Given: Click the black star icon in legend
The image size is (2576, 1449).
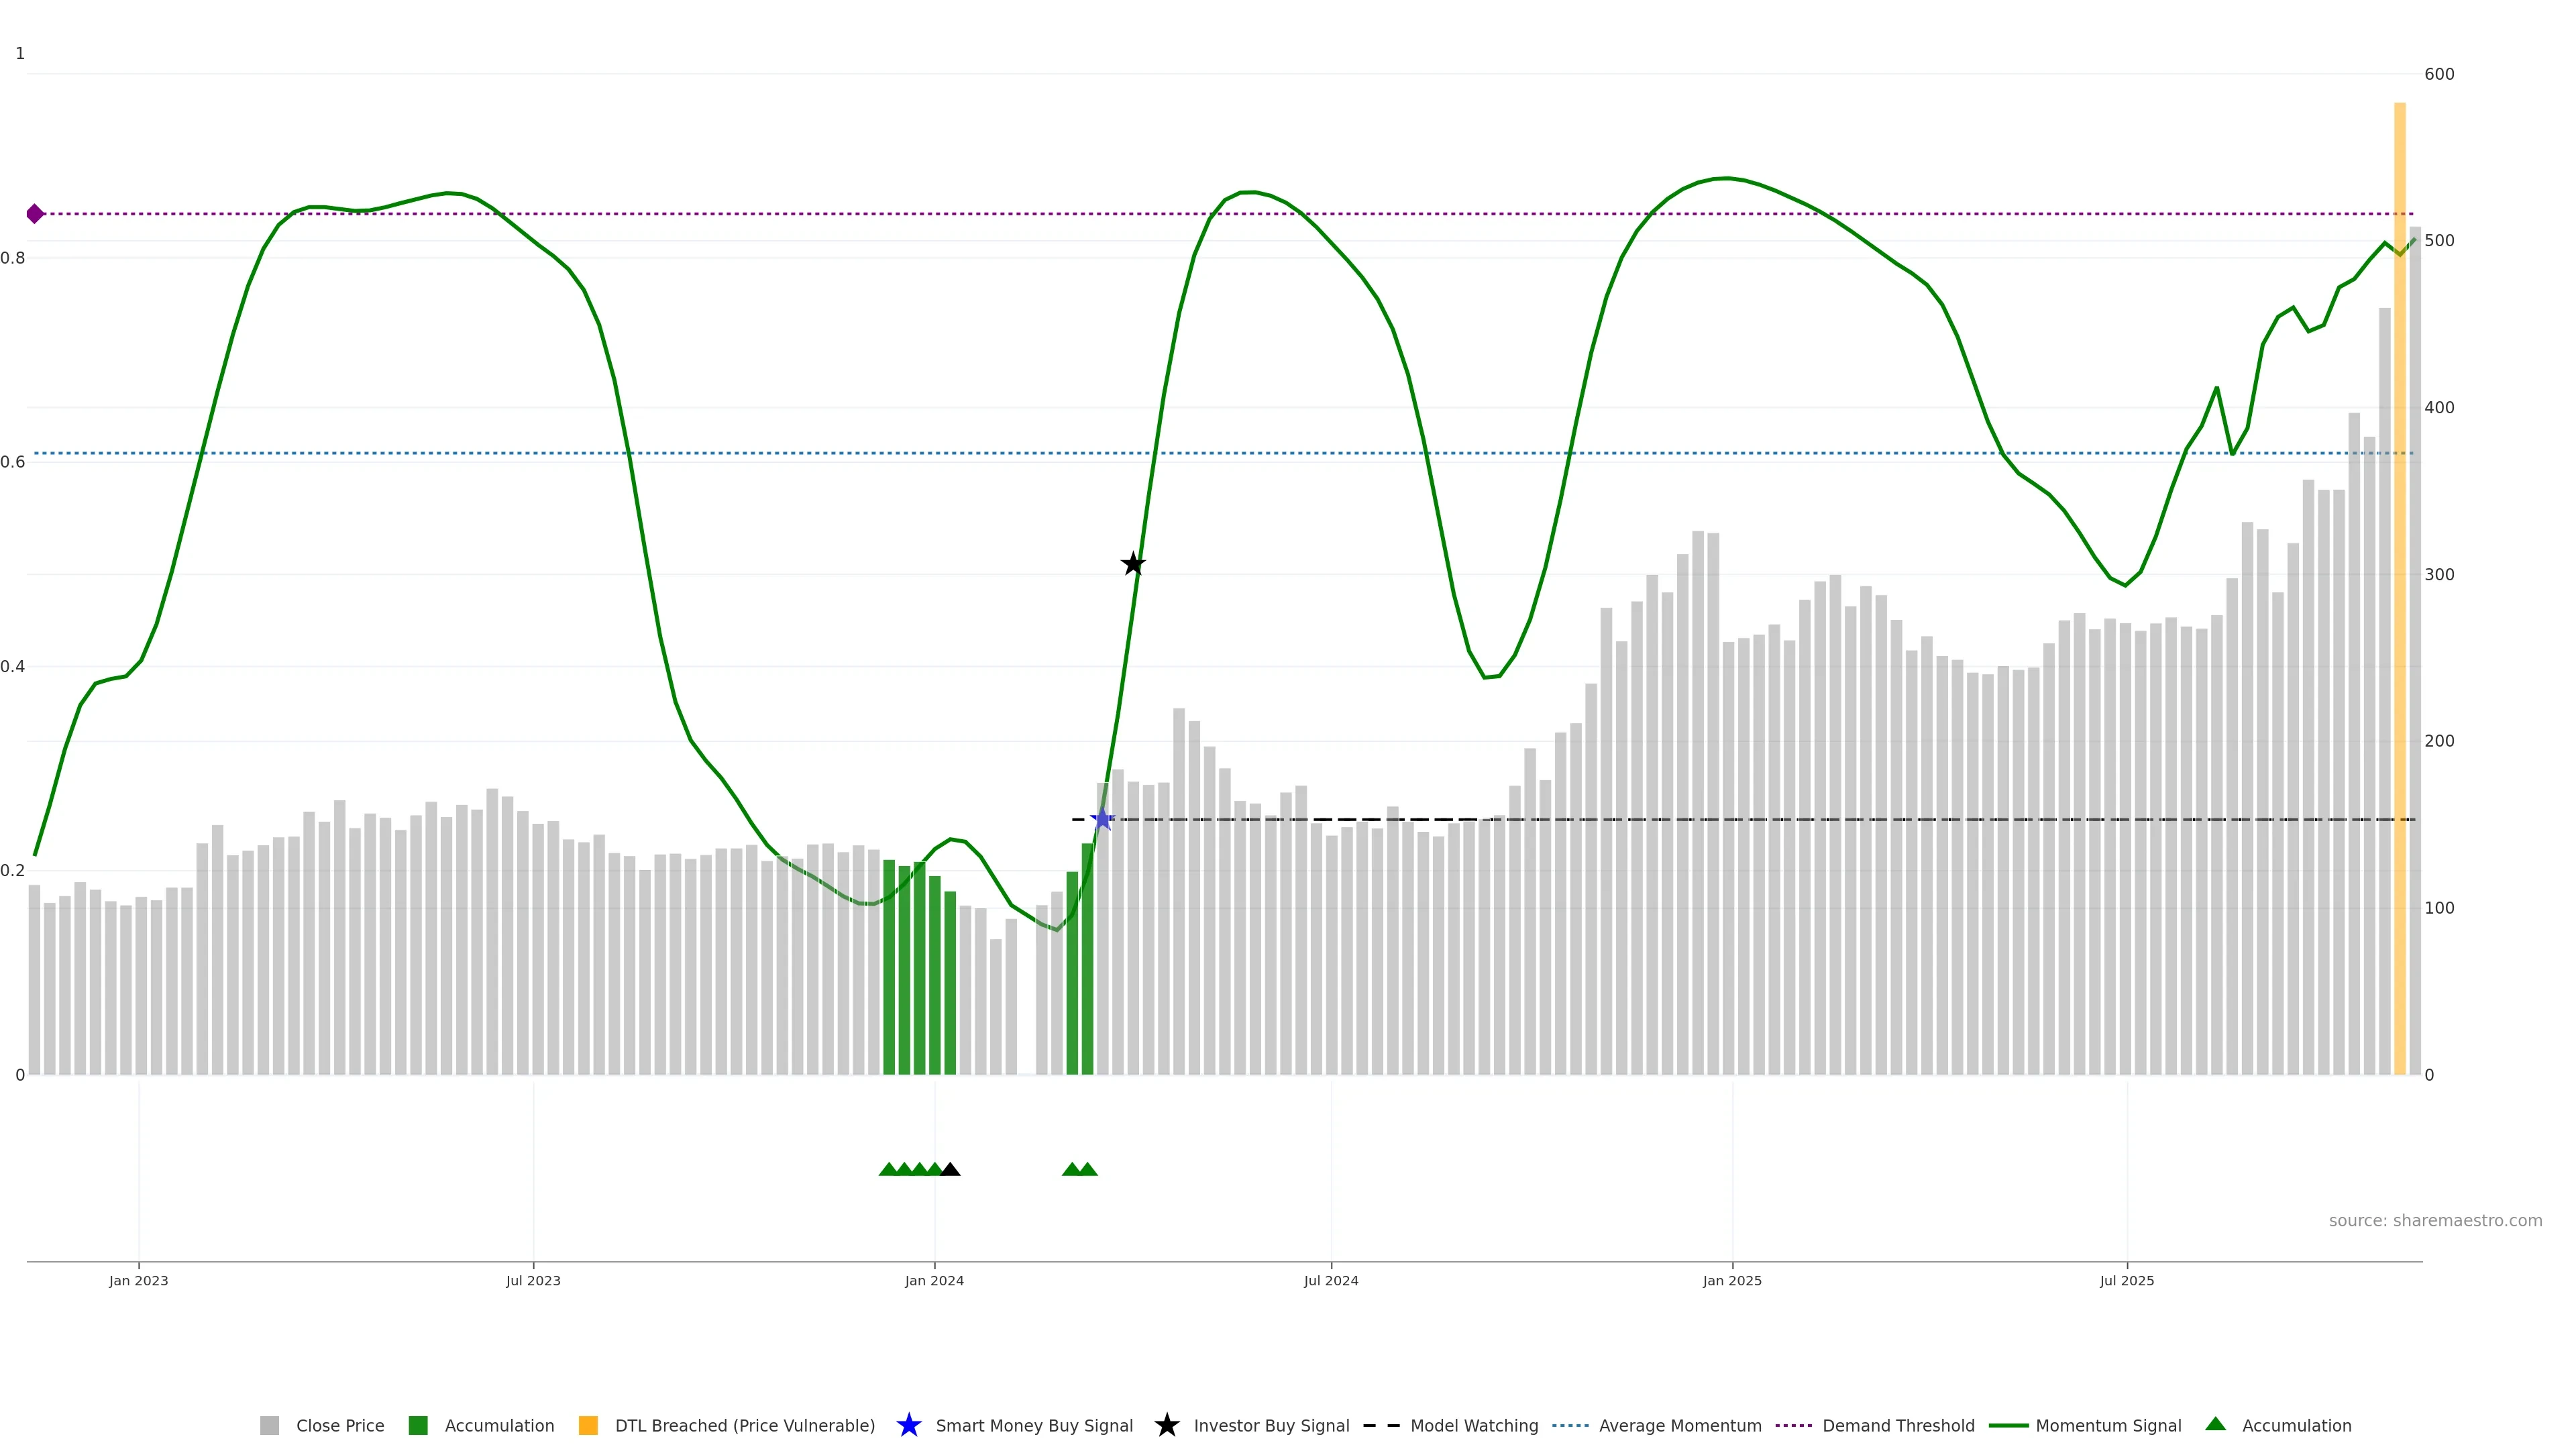Looking at the screenshot, I should pos(1166,1425).
